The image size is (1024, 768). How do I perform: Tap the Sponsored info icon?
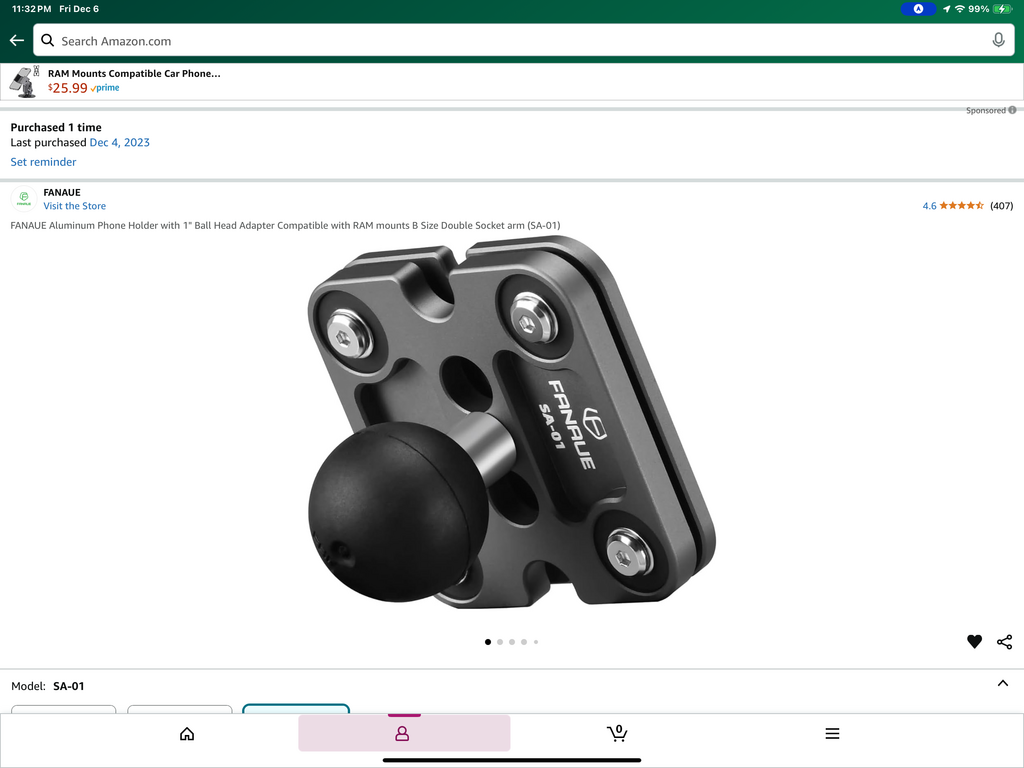[x=1012, y=110]
